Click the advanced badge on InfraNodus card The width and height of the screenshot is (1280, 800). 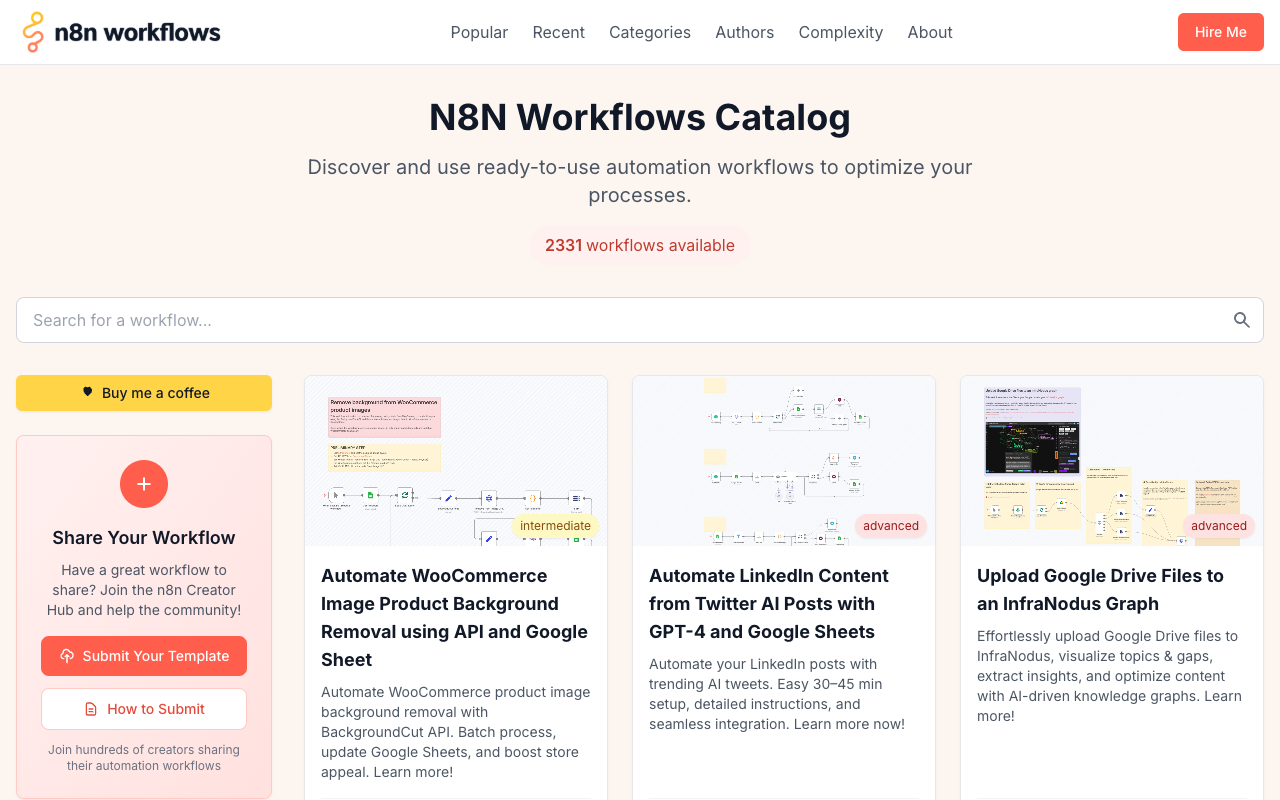[x=1219, y=526]
